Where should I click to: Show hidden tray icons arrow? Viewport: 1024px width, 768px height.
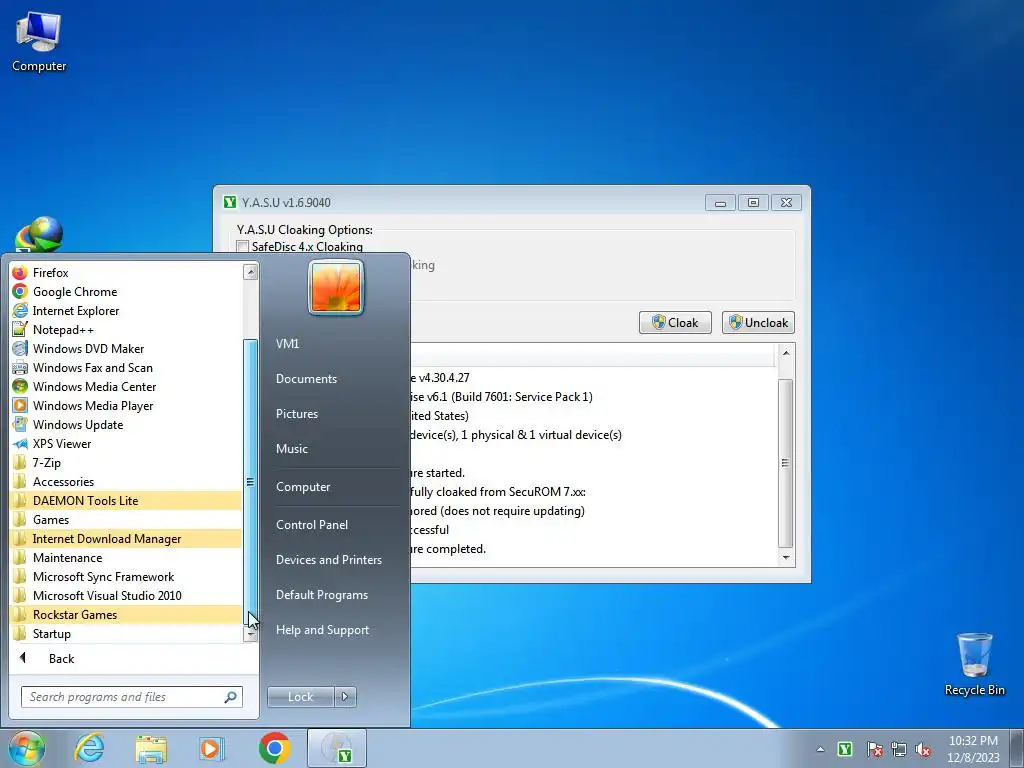tap(820, 749)
